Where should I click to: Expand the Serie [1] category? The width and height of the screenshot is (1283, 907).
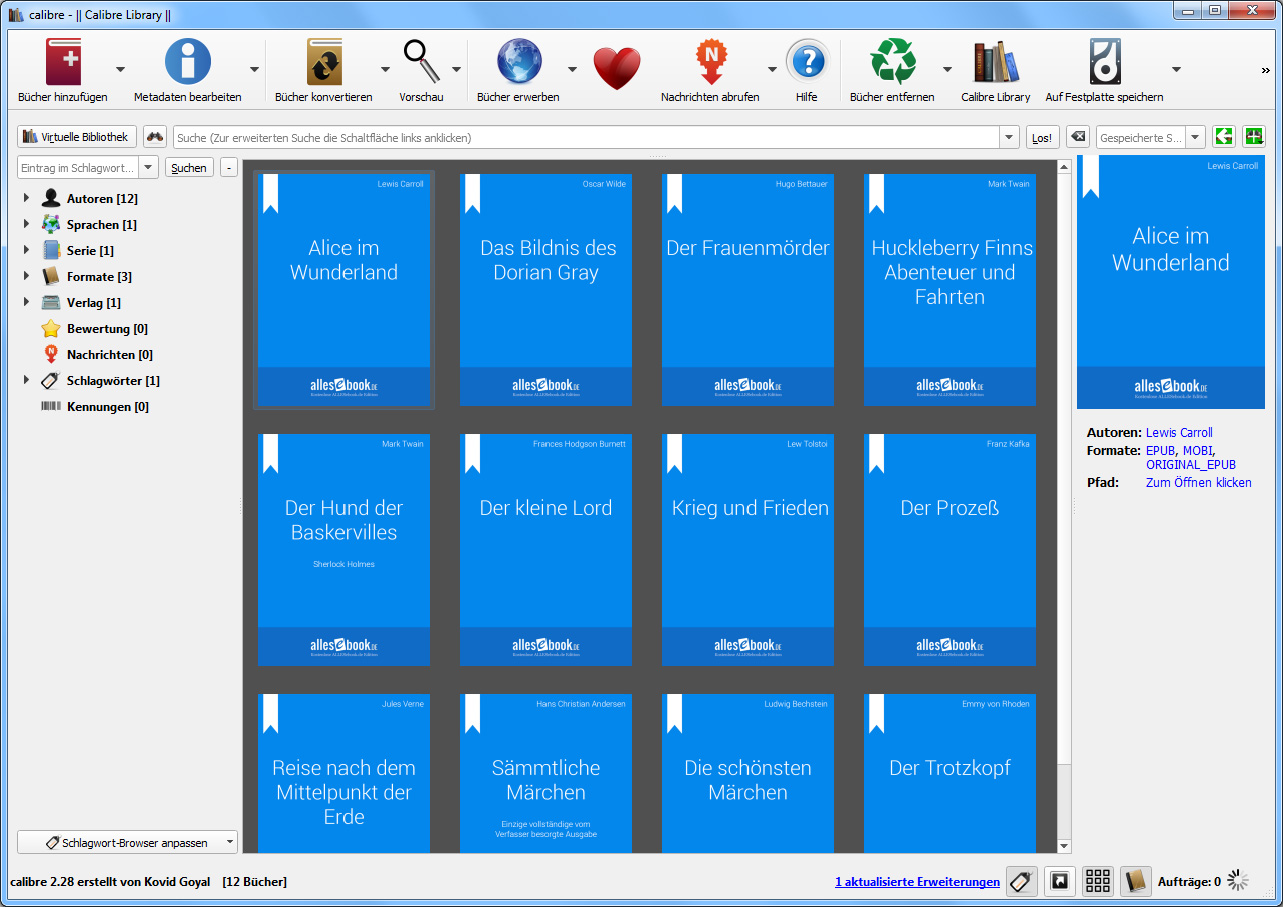26,250
